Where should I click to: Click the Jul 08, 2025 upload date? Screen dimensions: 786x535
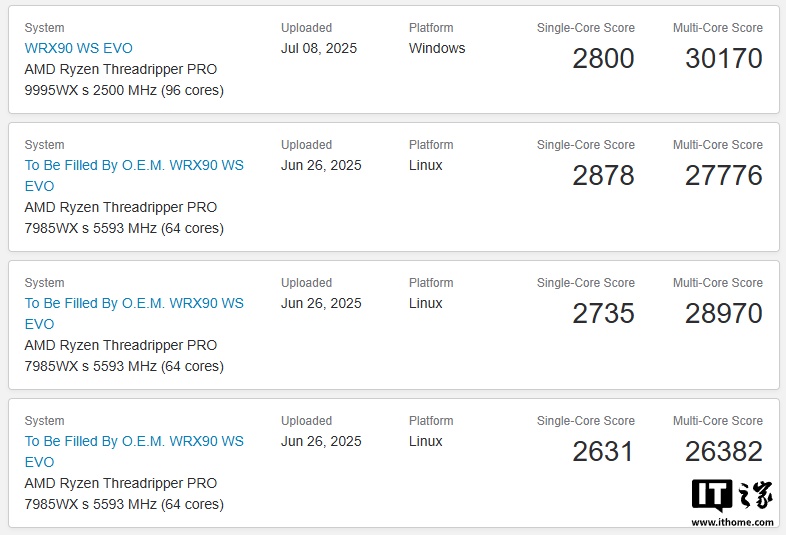[319, 48]
